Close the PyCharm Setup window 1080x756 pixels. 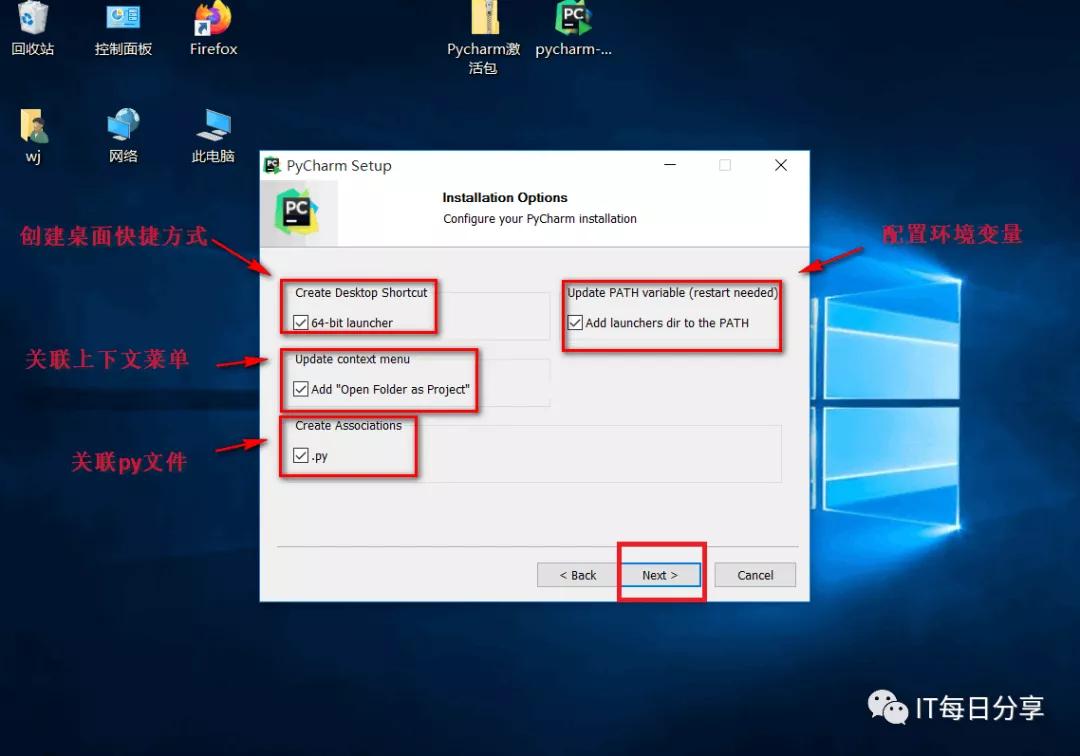point(780,165)
